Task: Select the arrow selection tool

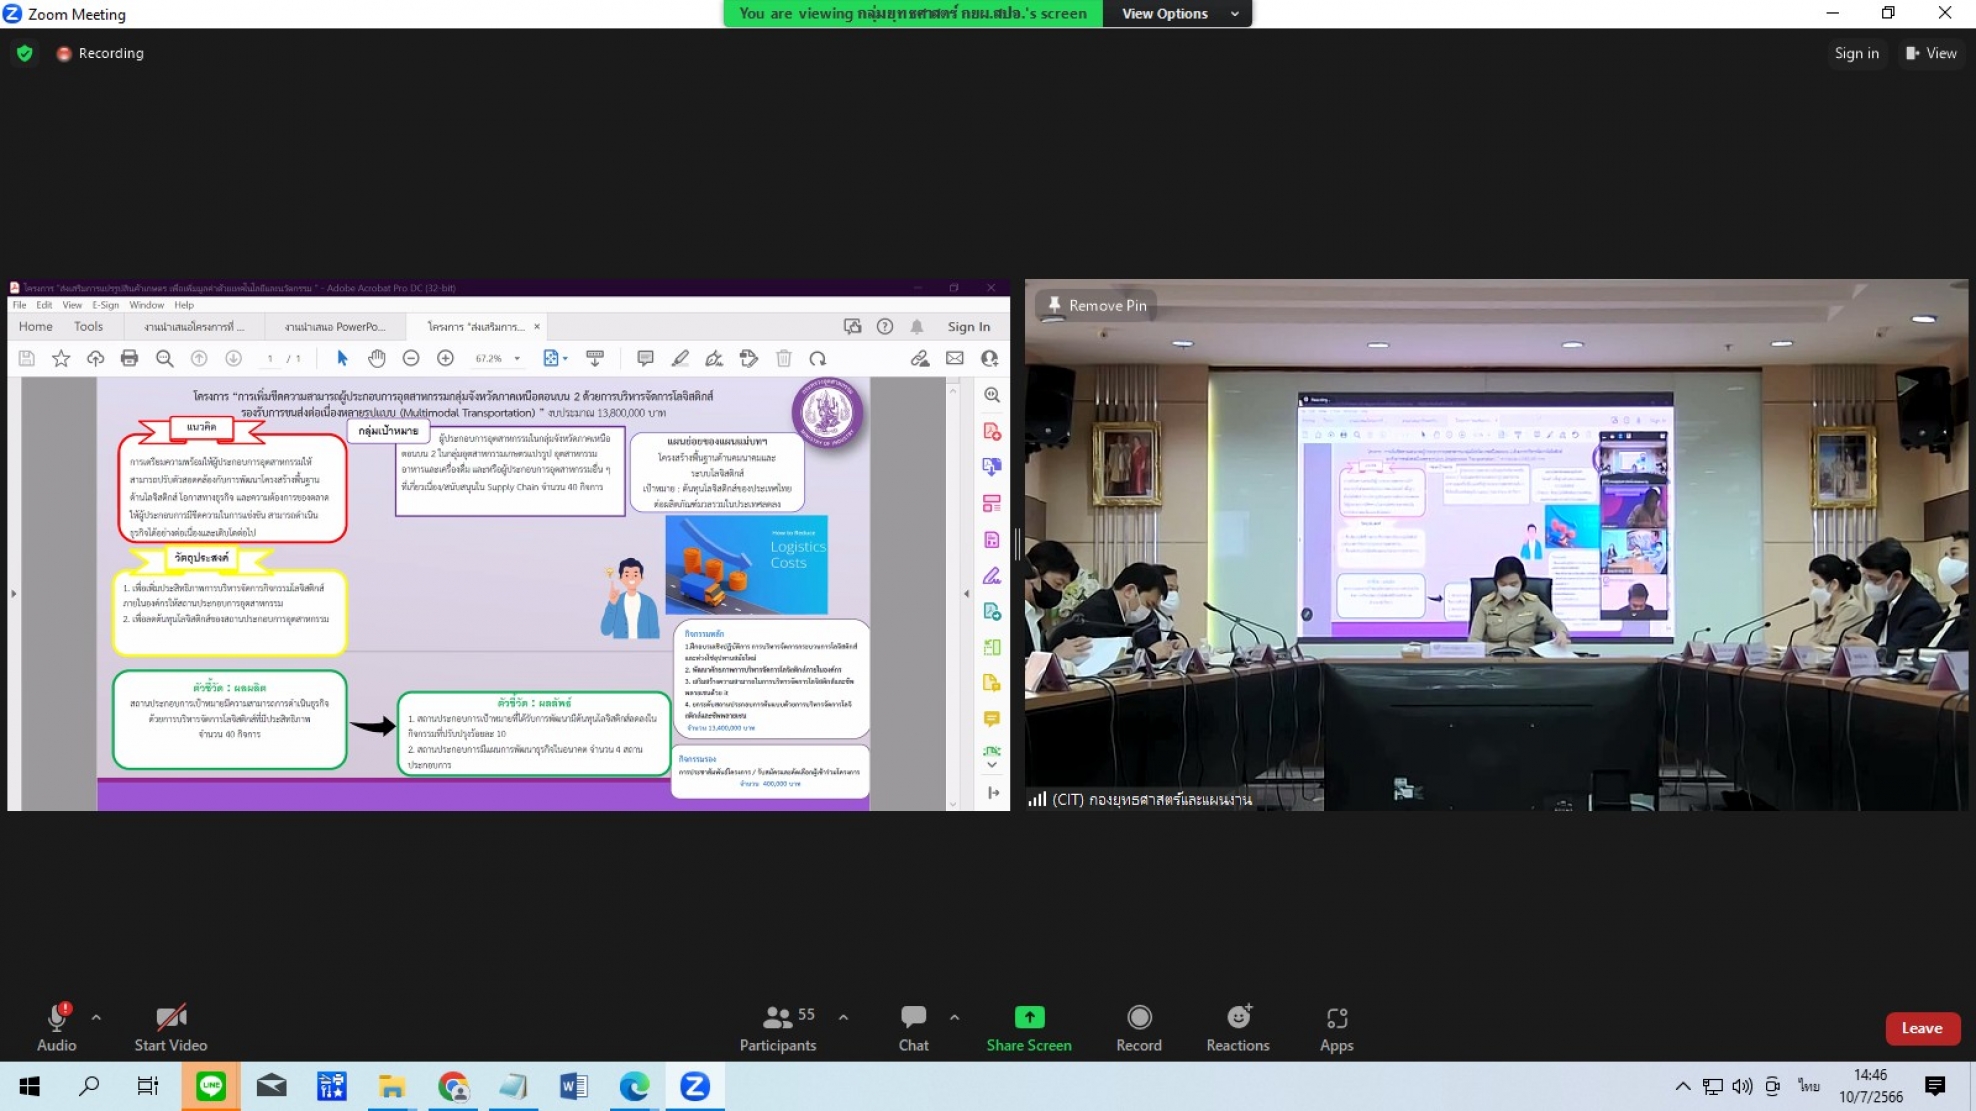Action: point(342,358)
